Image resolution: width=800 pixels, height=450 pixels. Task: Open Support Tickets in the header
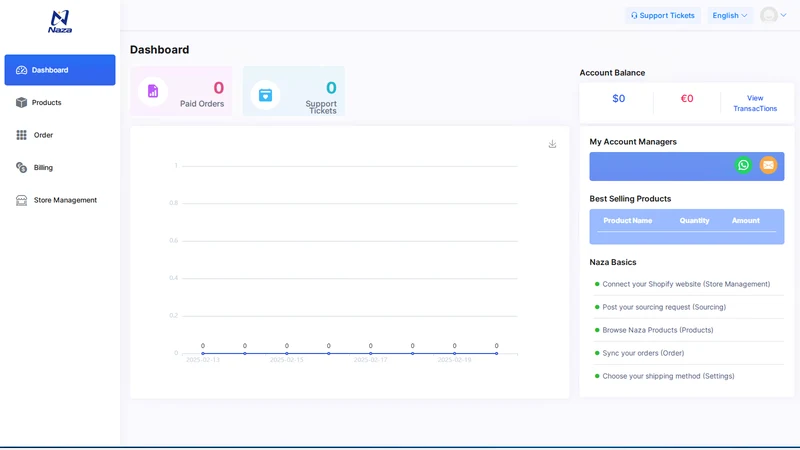tap(663, 15)
